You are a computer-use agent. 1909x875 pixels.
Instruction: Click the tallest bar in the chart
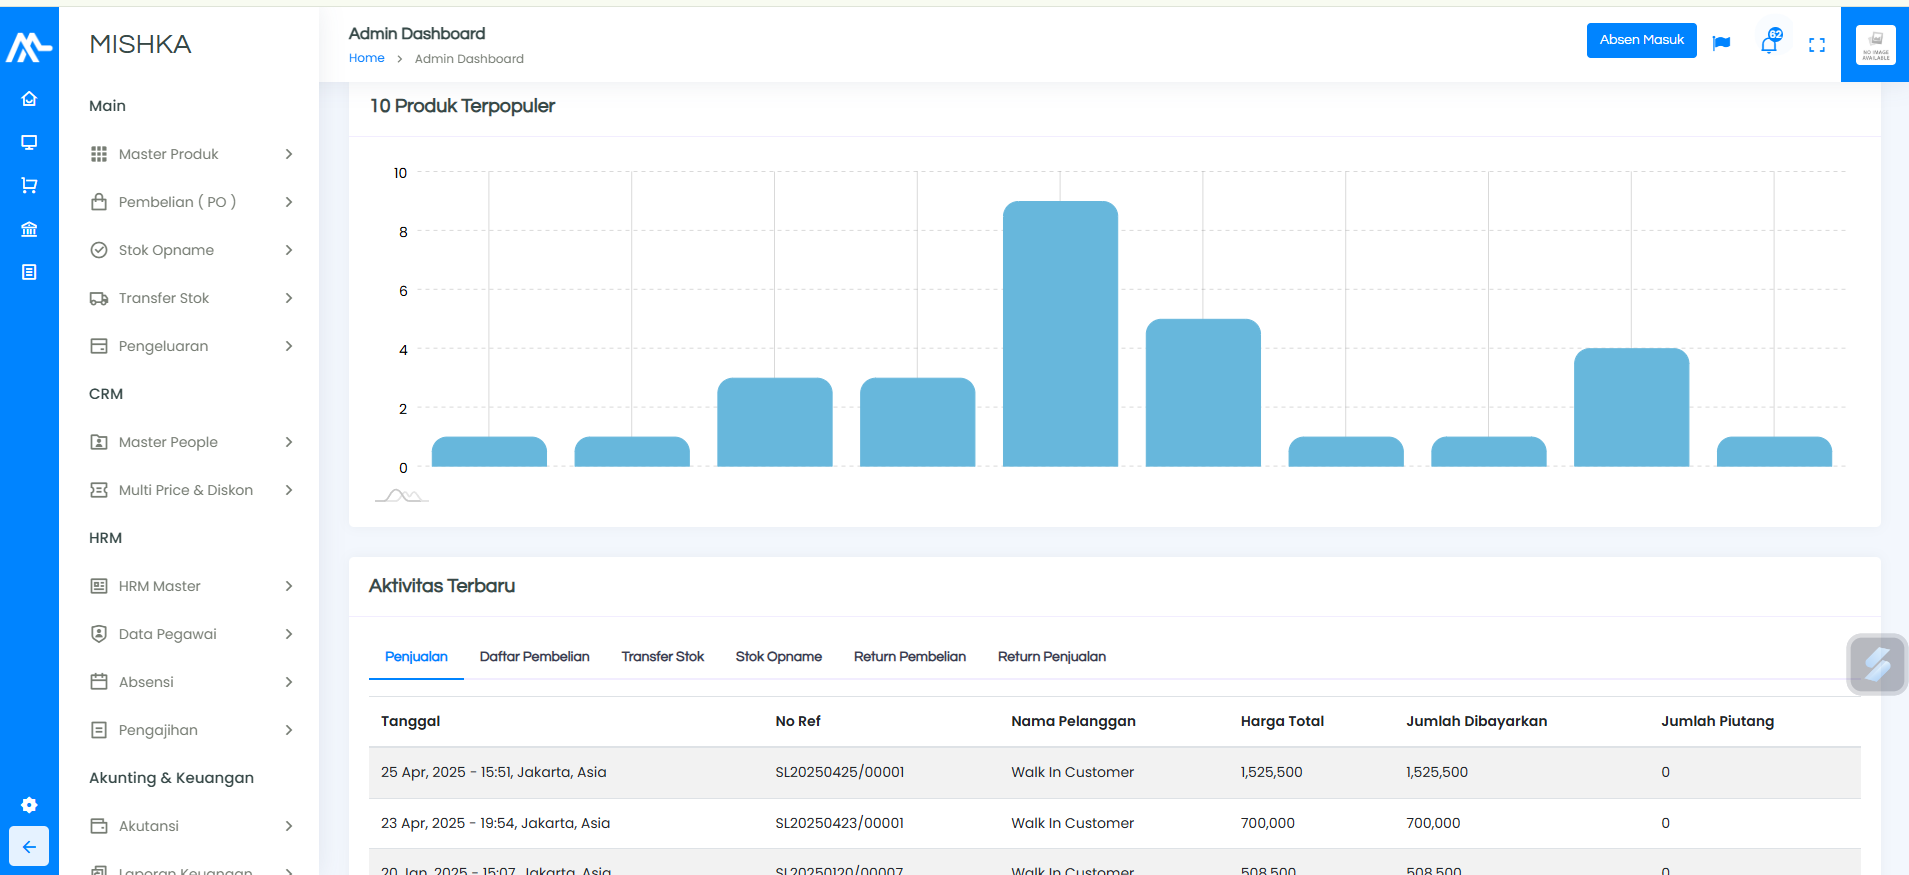(x=1060, y=334)
